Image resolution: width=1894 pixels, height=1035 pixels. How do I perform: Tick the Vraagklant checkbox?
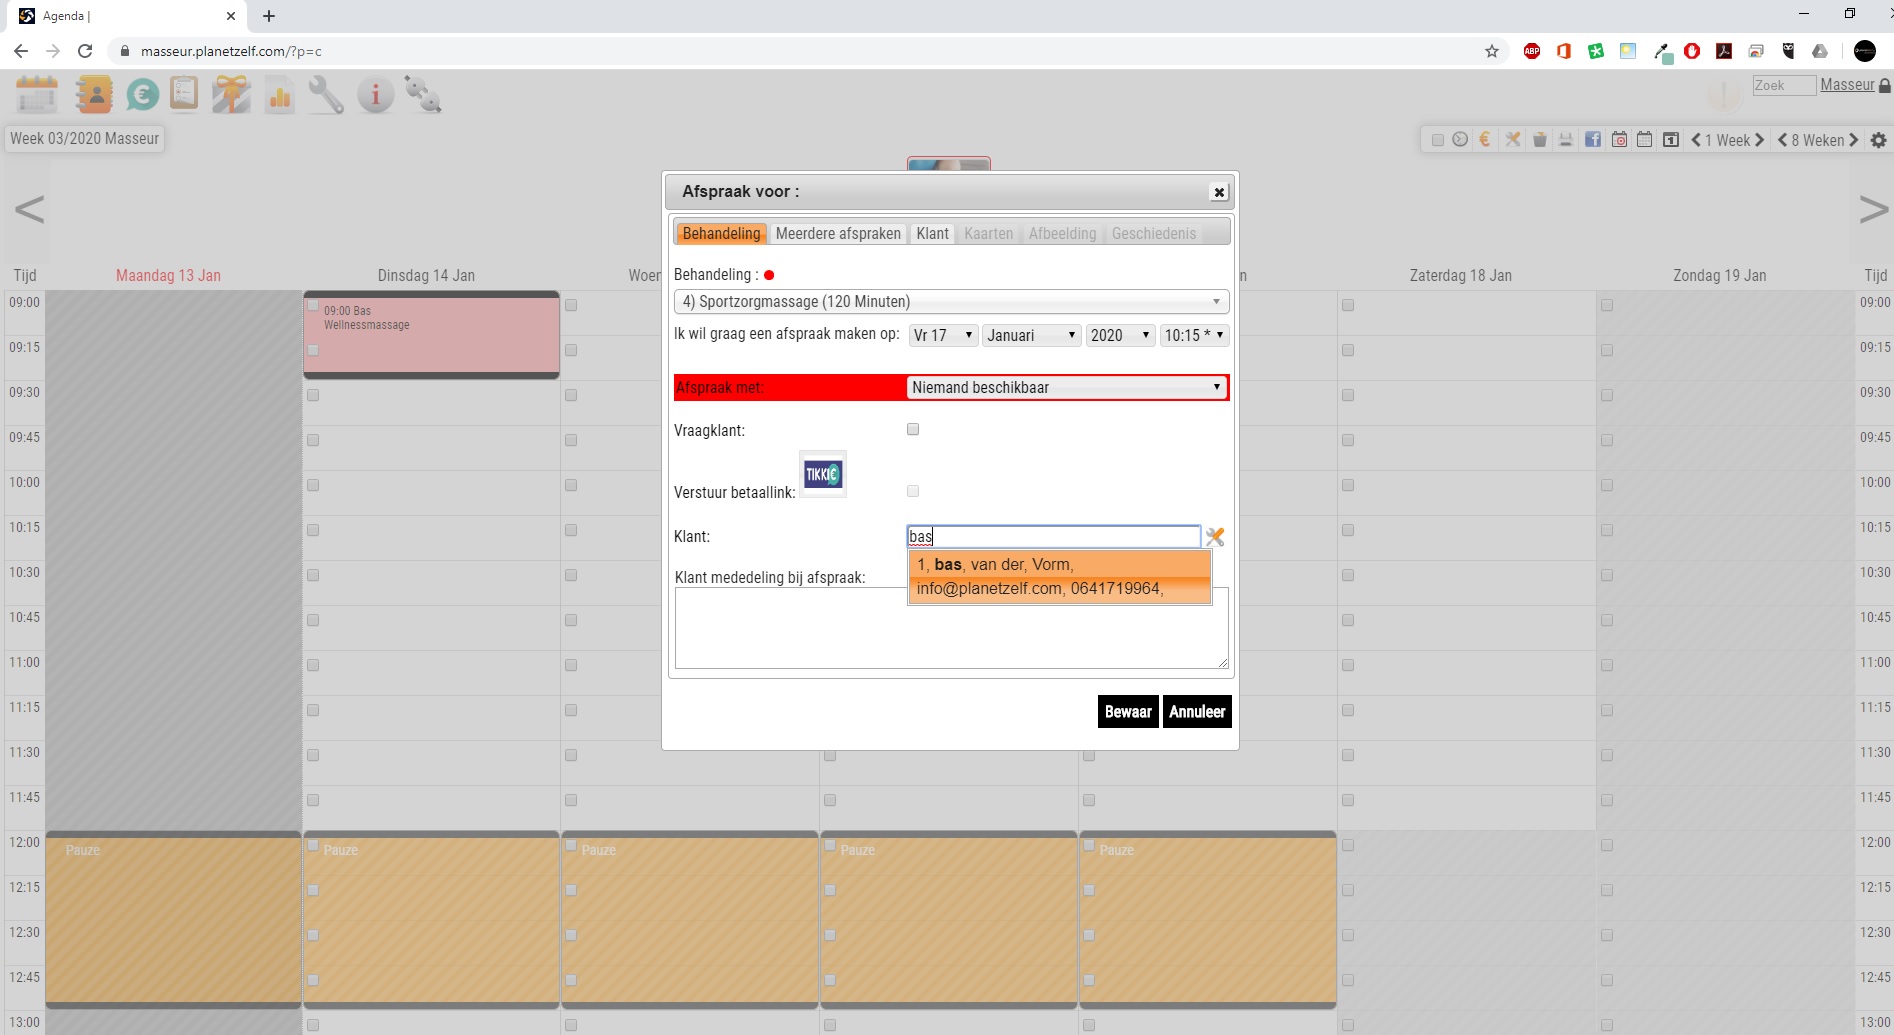click(x=913, y=430)
